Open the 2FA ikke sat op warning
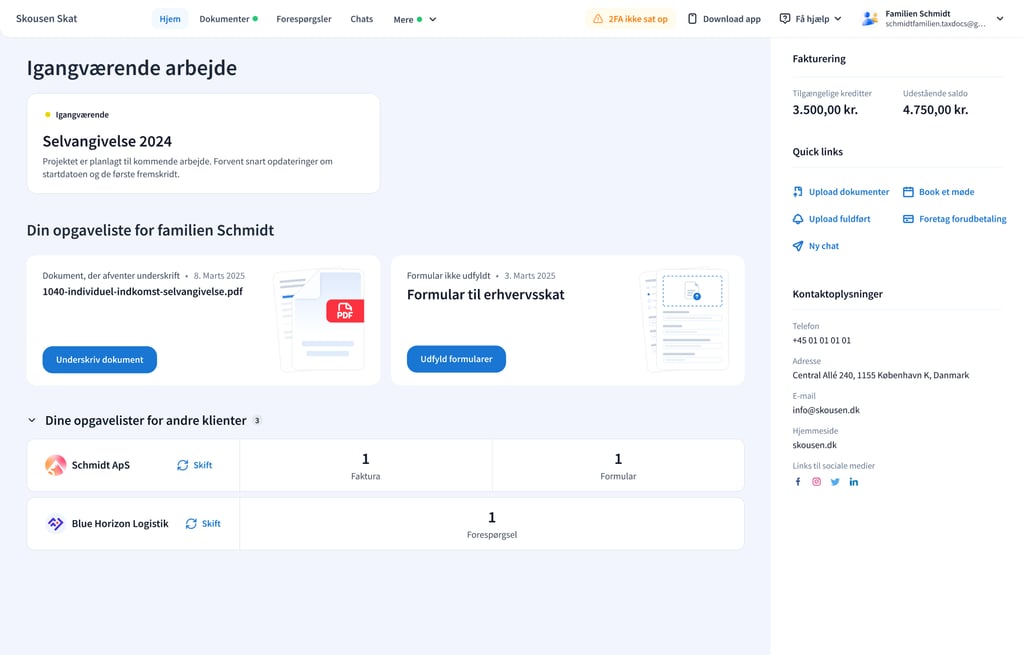This screenshot has width=1024, height=655. pos(630,19)
